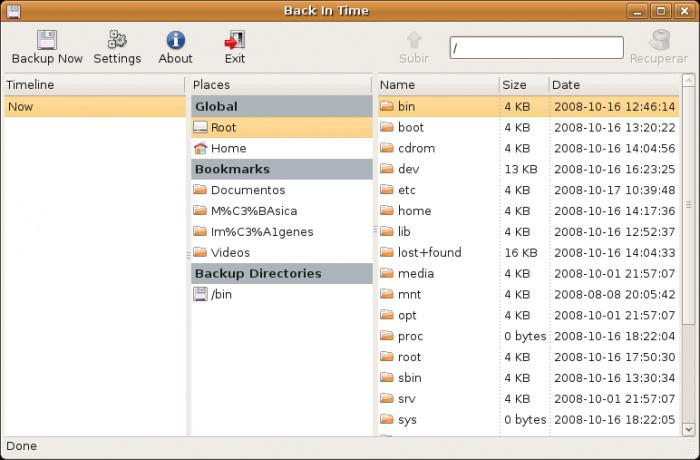Click the Subir up-arrow icon
The width and height of the screenshot is (700, 460).
pyautogui.click(x=414, y=41)
